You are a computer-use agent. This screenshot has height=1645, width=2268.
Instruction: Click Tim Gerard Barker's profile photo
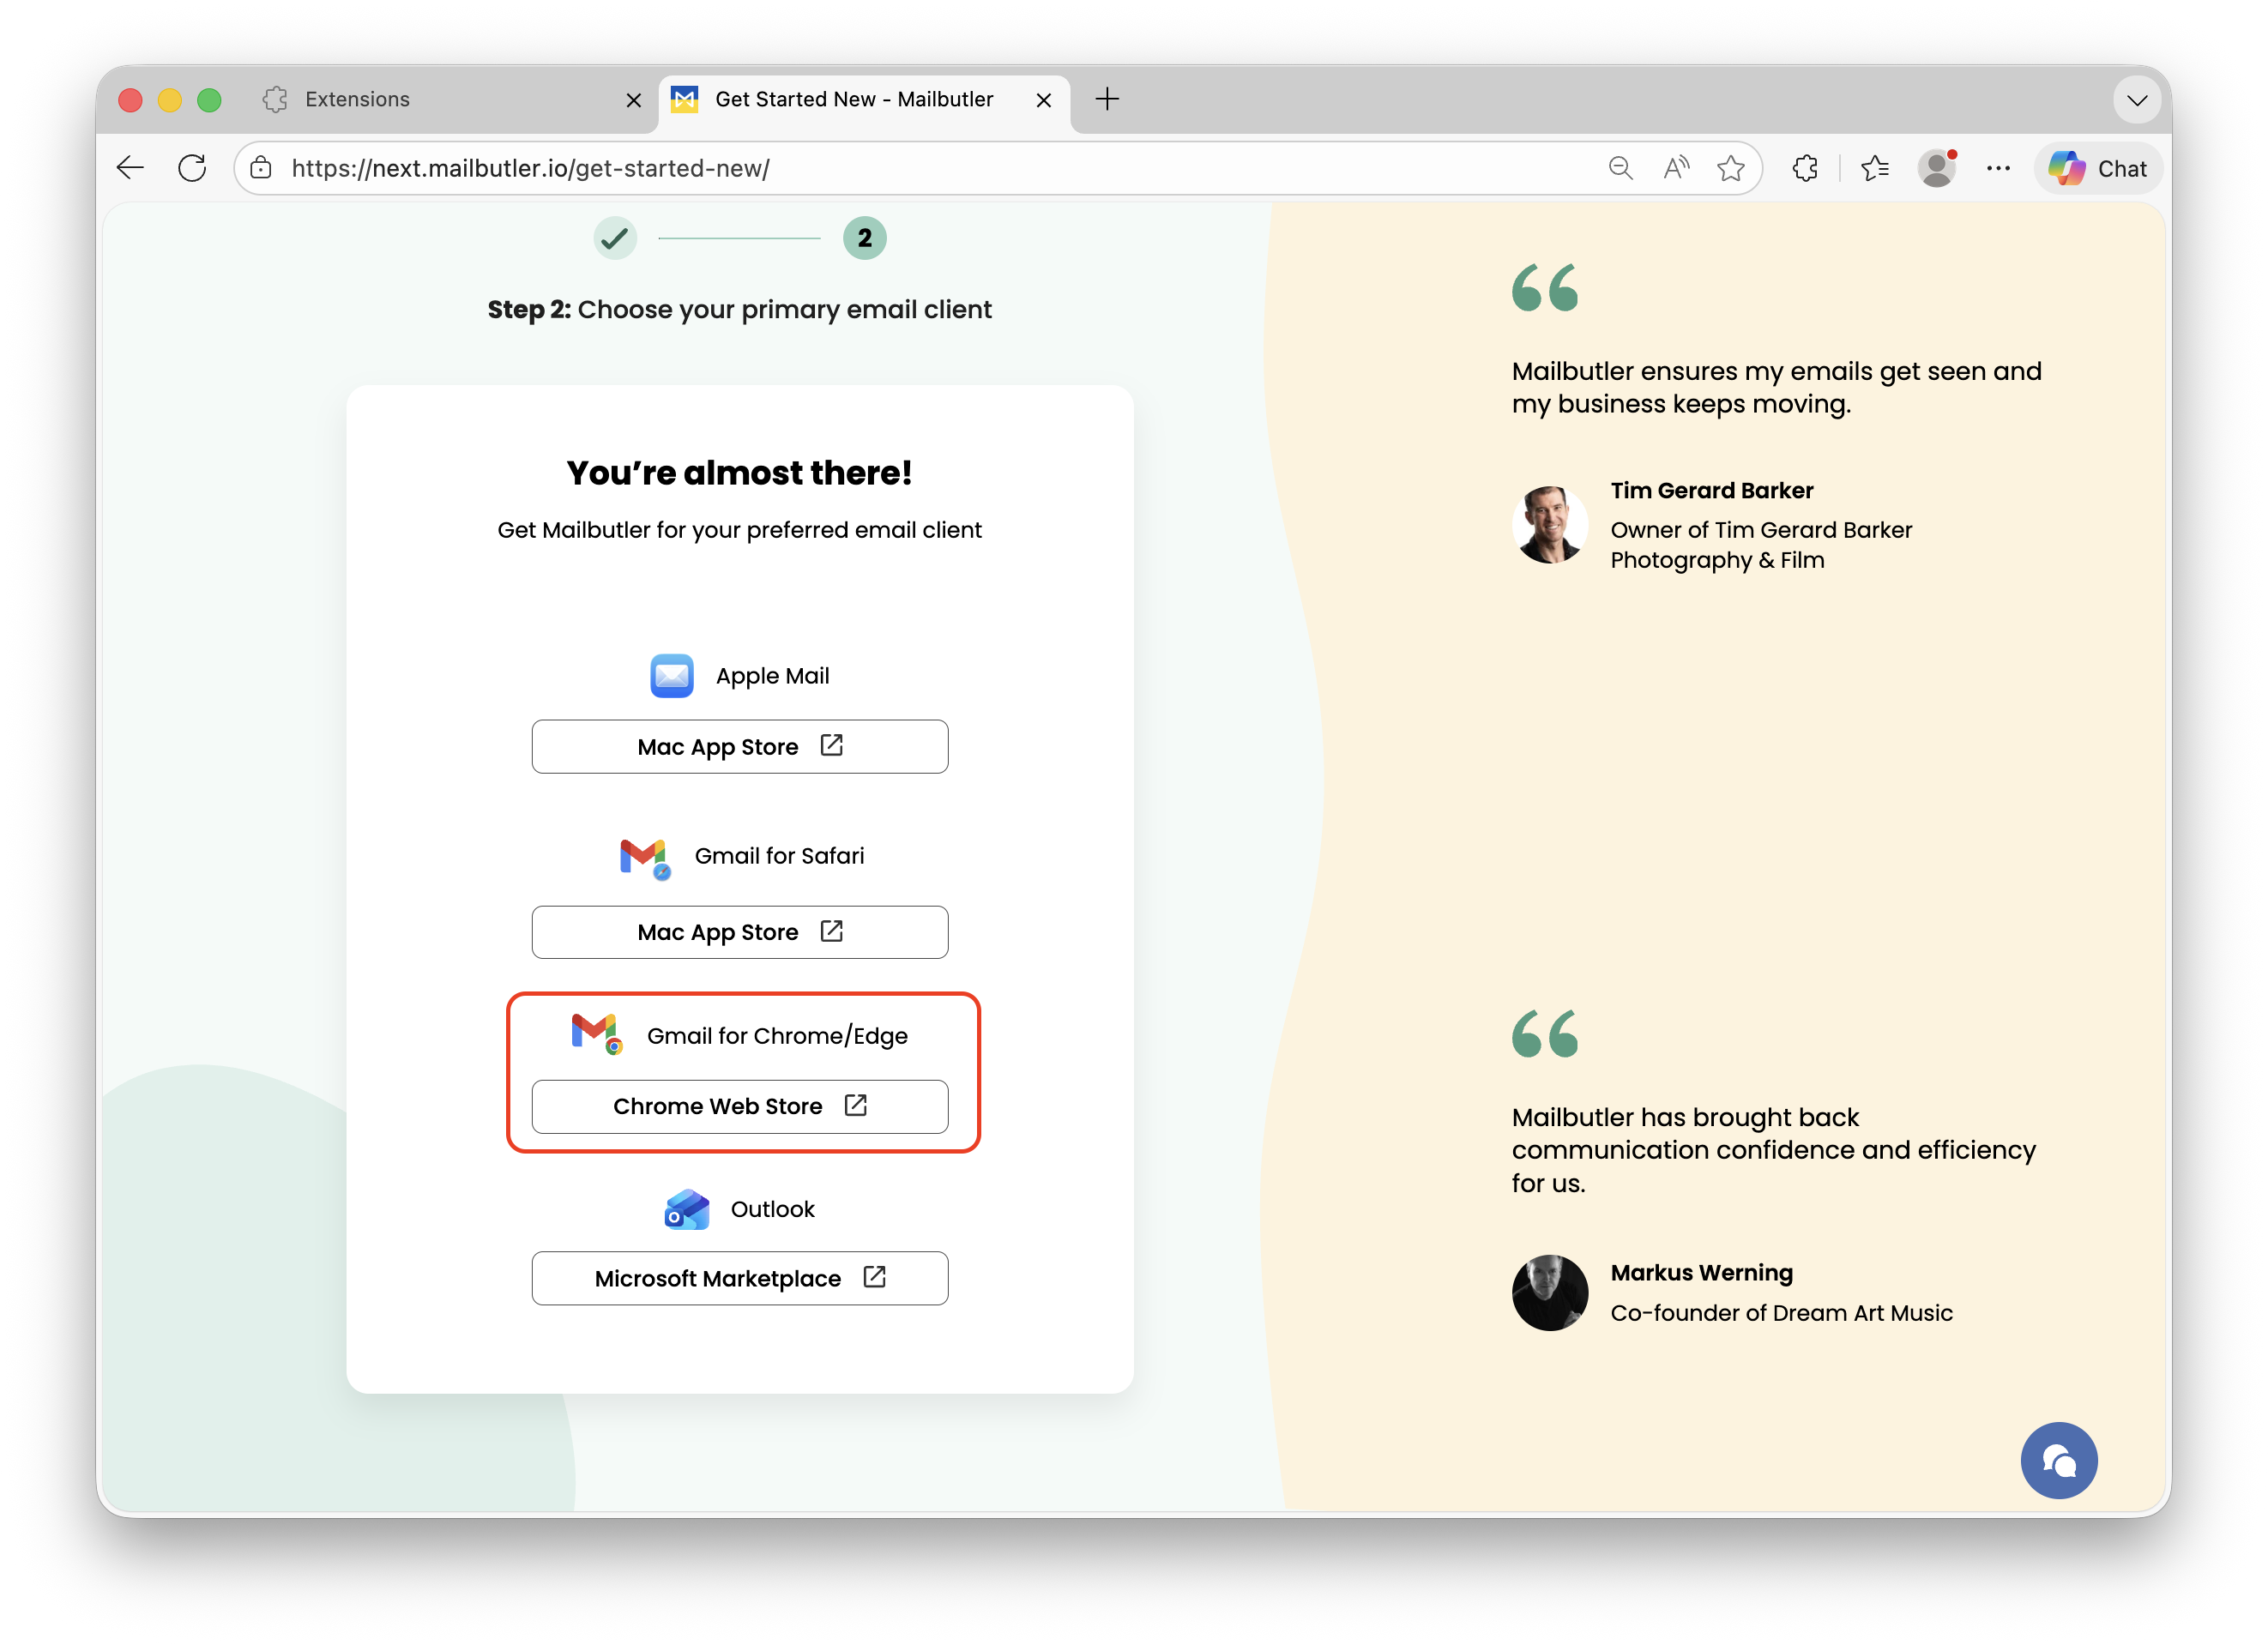1549,525
